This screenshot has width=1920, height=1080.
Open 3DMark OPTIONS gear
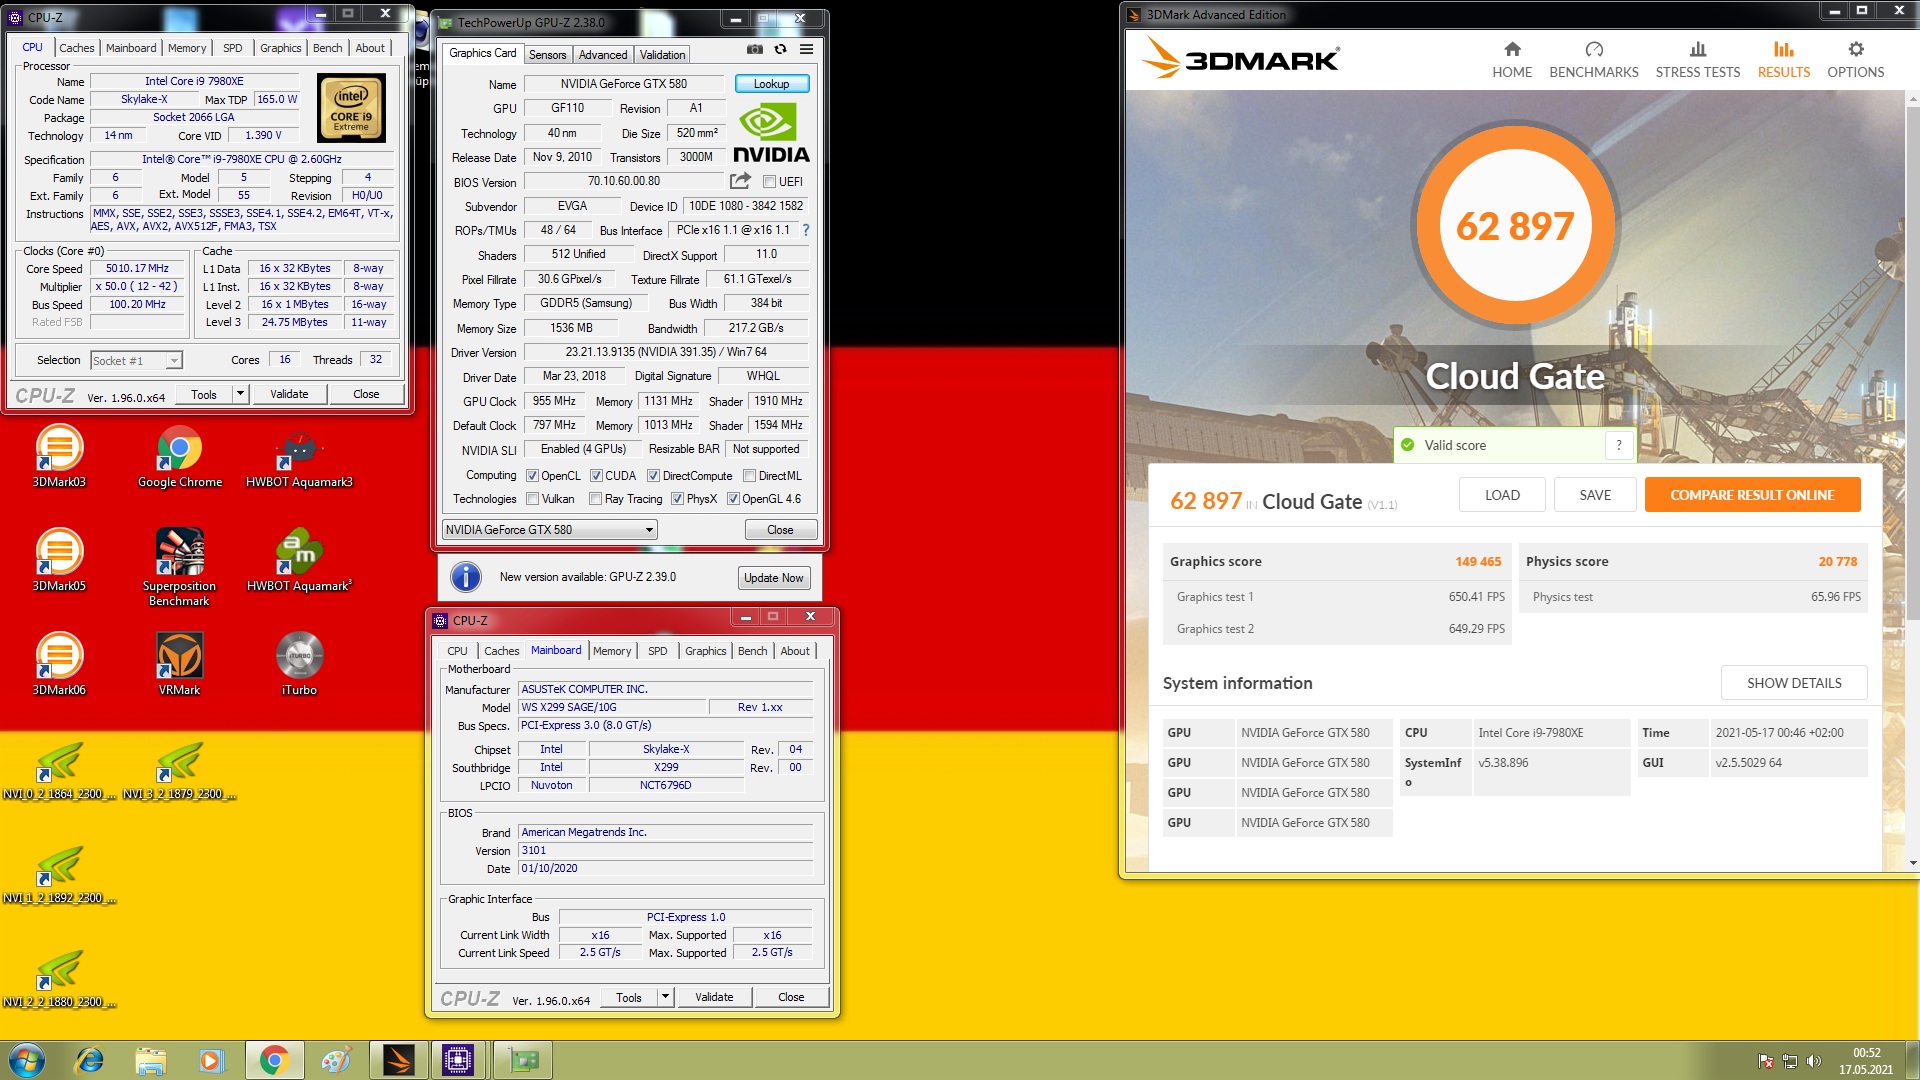1856,60
